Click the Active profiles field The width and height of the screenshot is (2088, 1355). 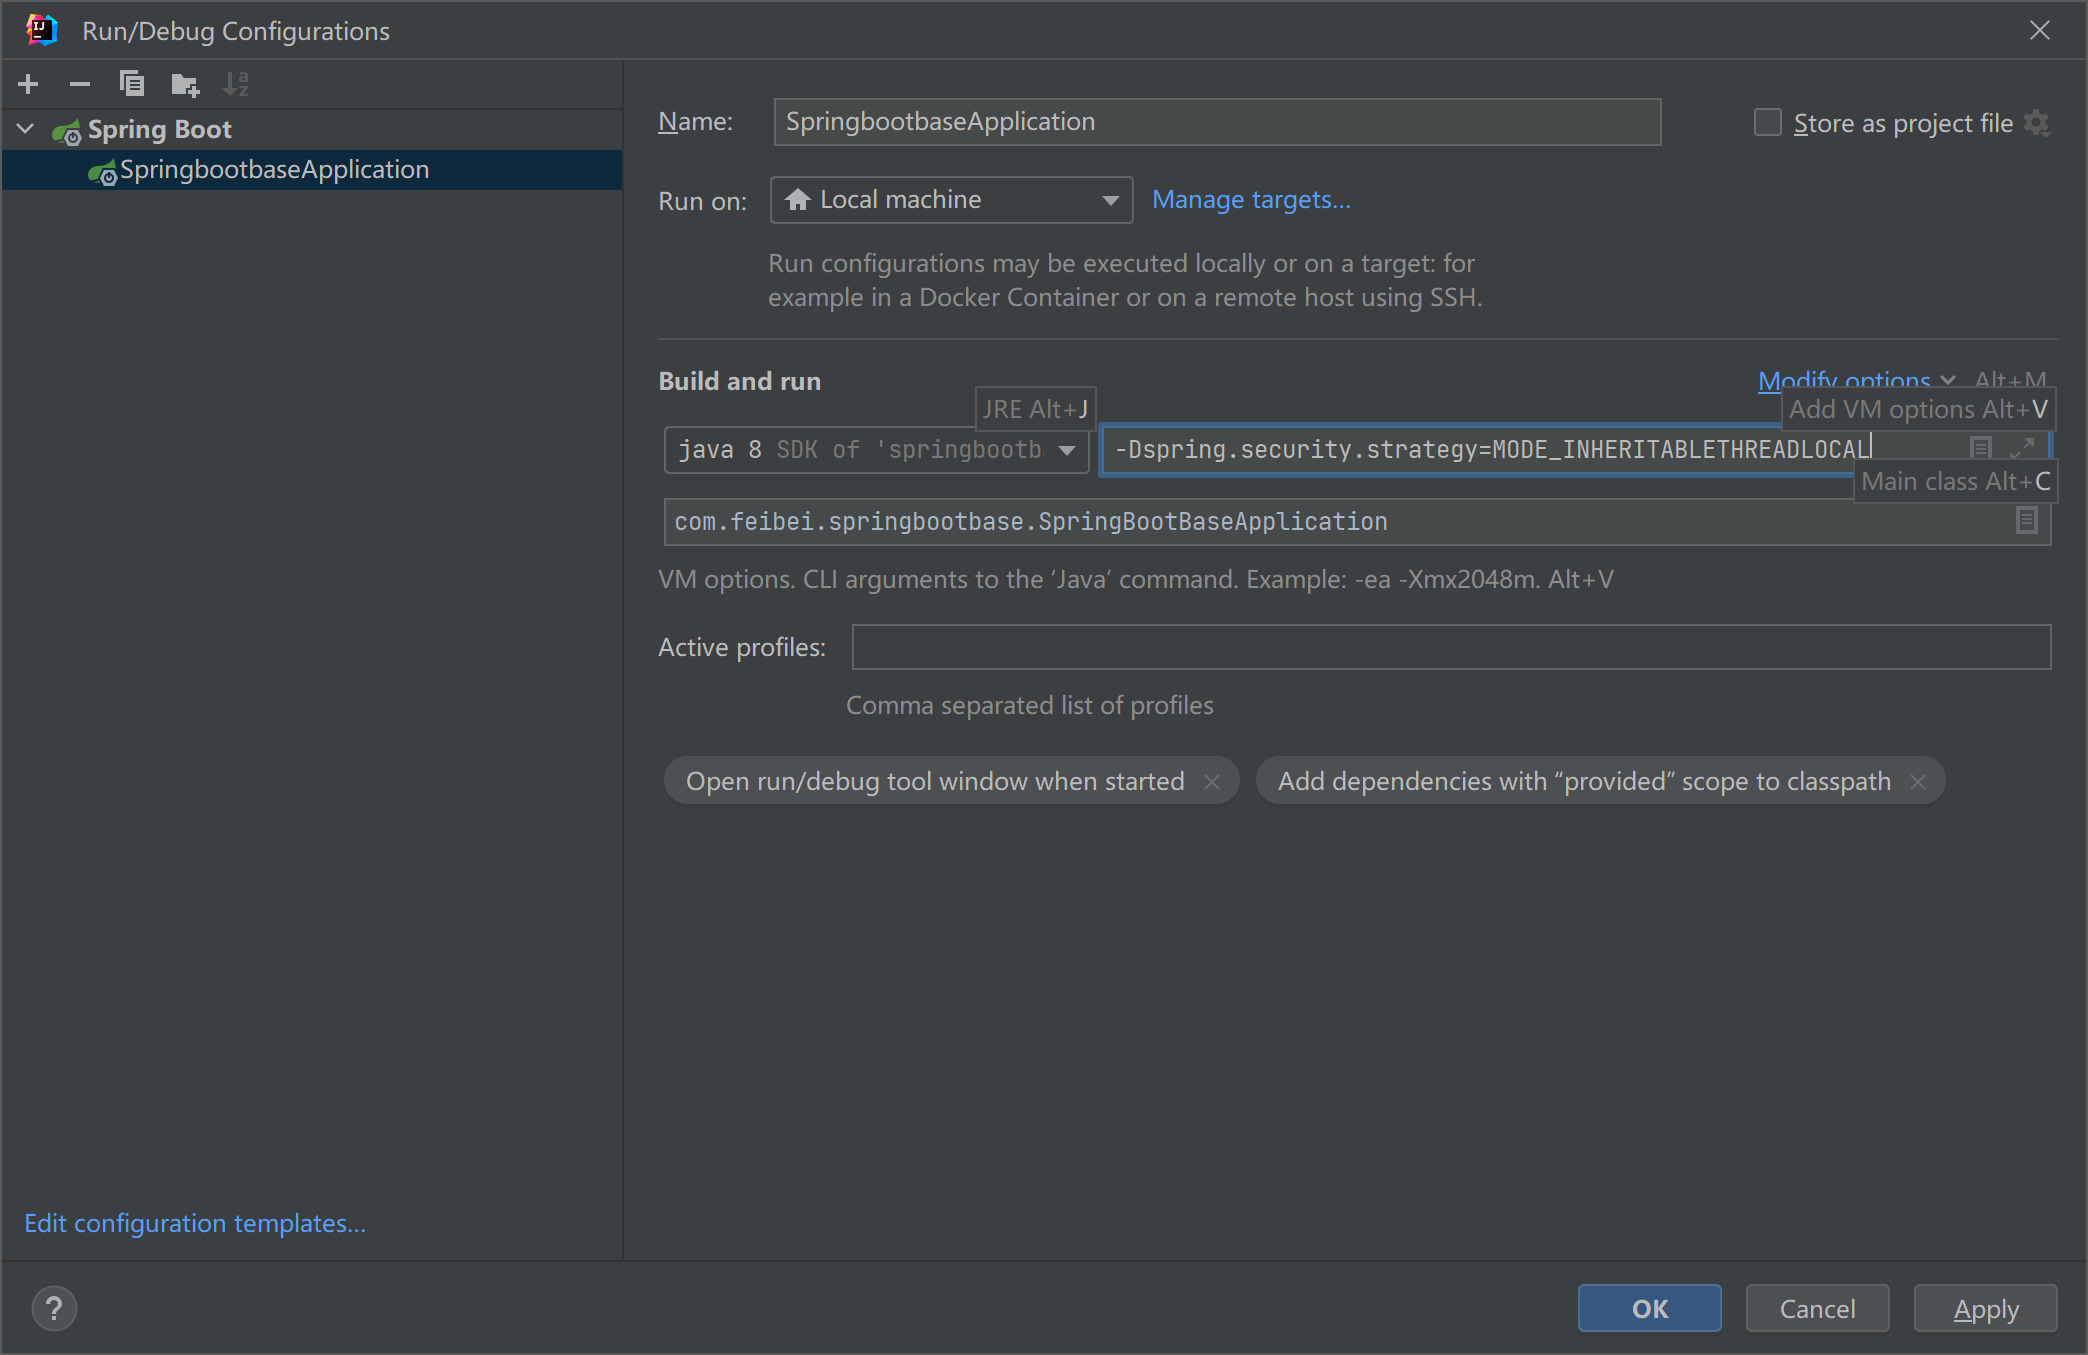(1451, 647)
